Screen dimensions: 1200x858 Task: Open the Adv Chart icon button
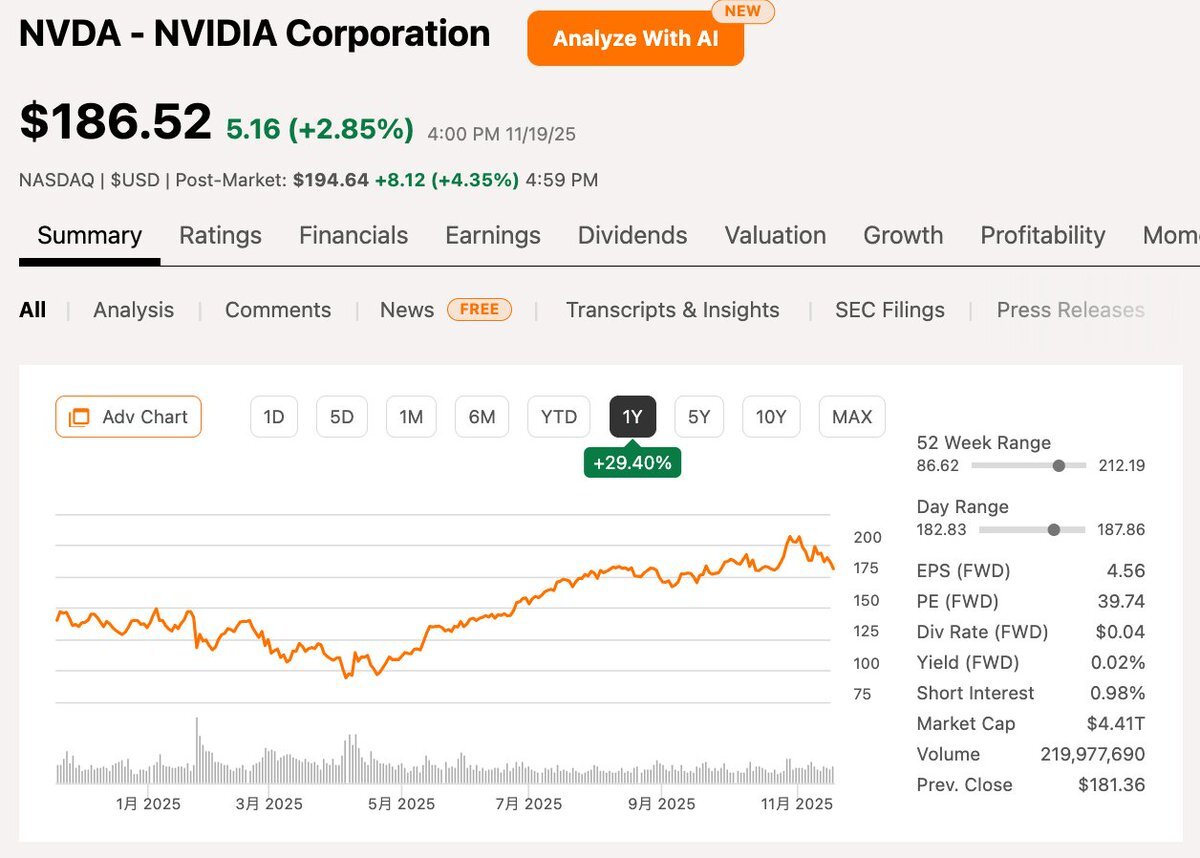coord(128,417)
